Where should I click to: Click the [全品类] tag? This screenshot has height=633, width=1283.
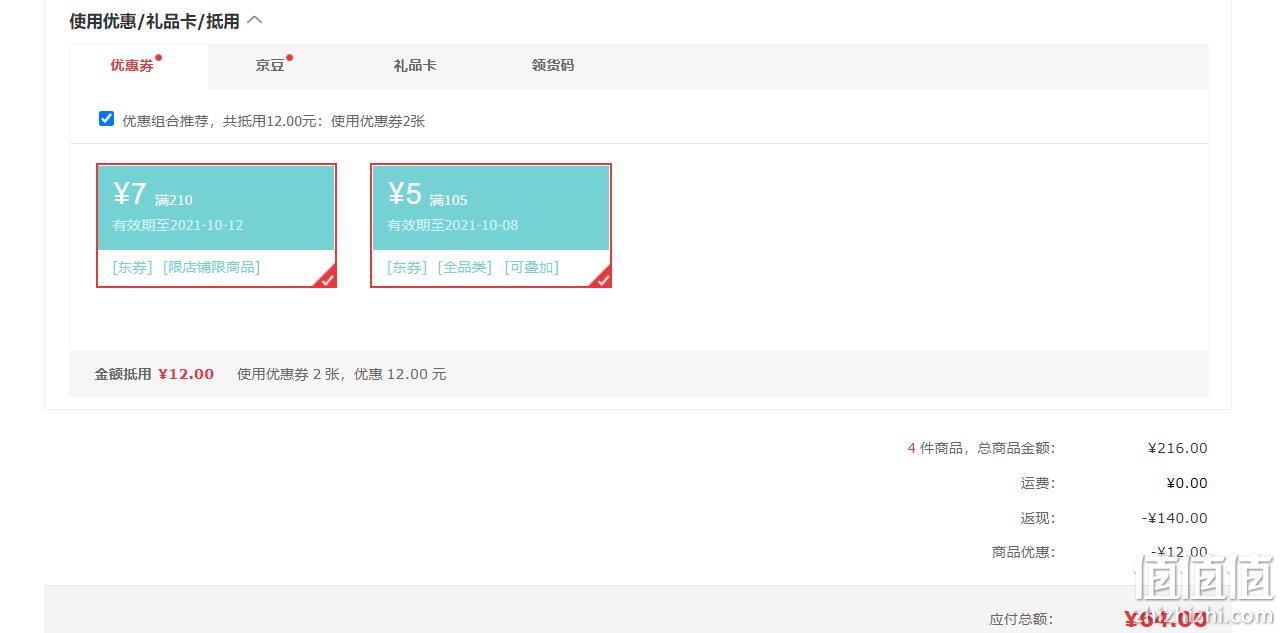[465, 267]
